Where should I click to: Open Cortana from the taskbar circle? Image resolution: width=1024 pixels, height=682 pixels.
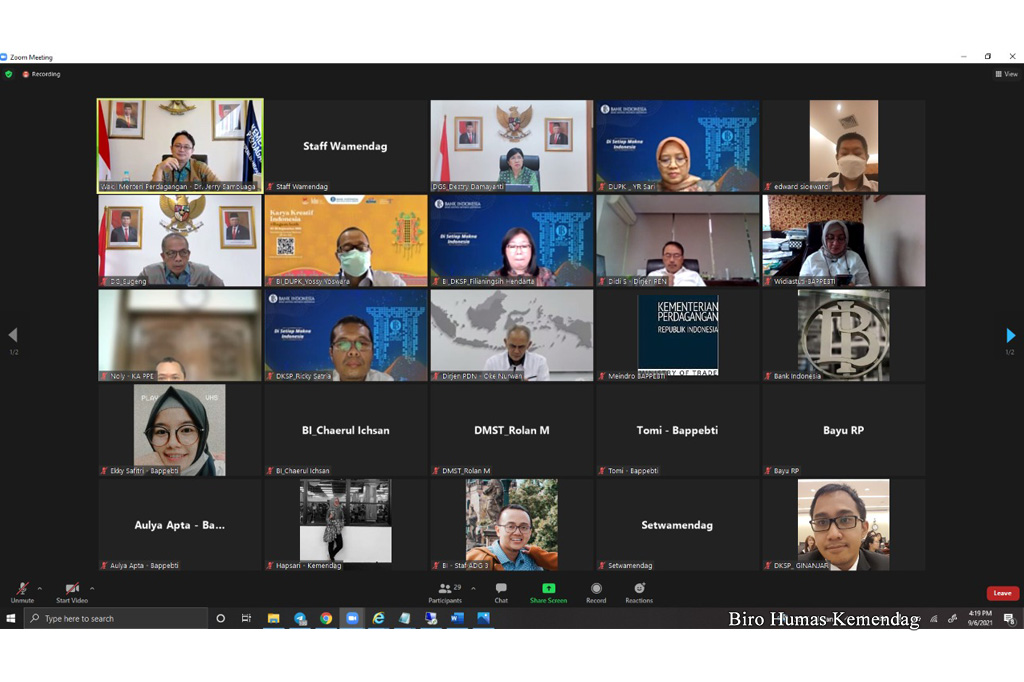point(221,618)
